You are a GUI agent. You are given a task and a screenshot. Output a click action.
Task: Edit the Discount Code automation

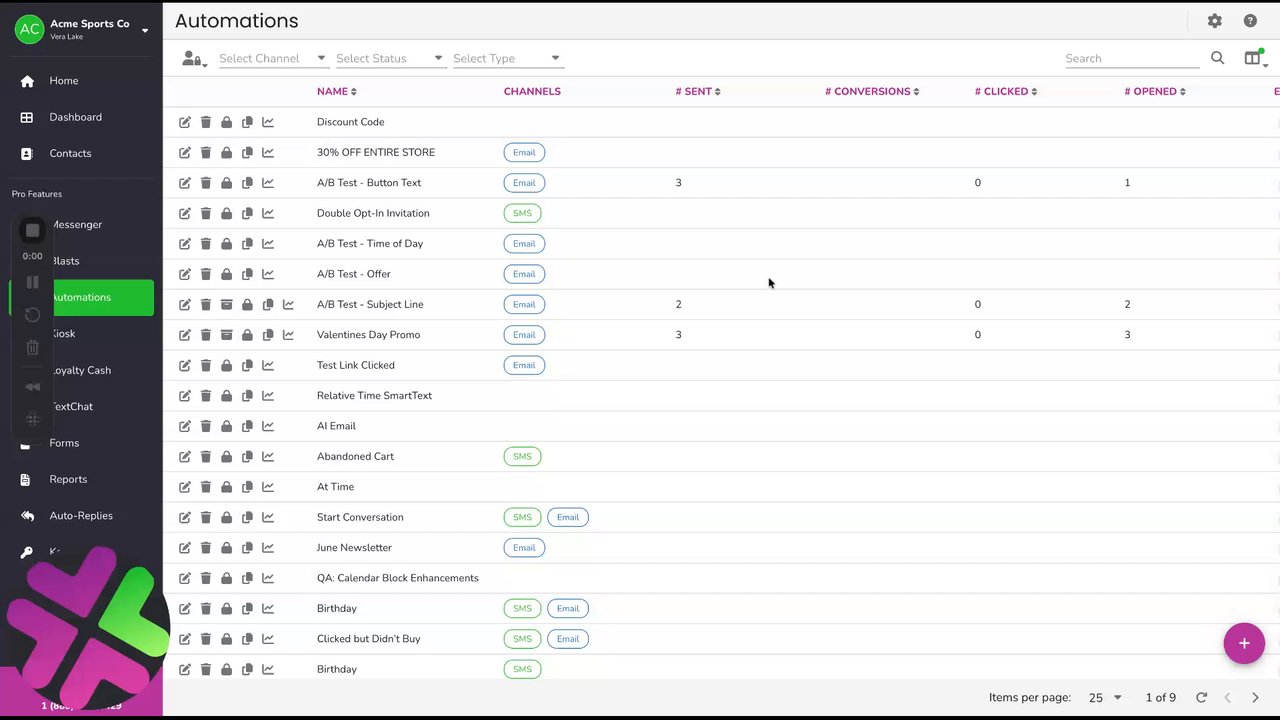click(x=185, y=122)
